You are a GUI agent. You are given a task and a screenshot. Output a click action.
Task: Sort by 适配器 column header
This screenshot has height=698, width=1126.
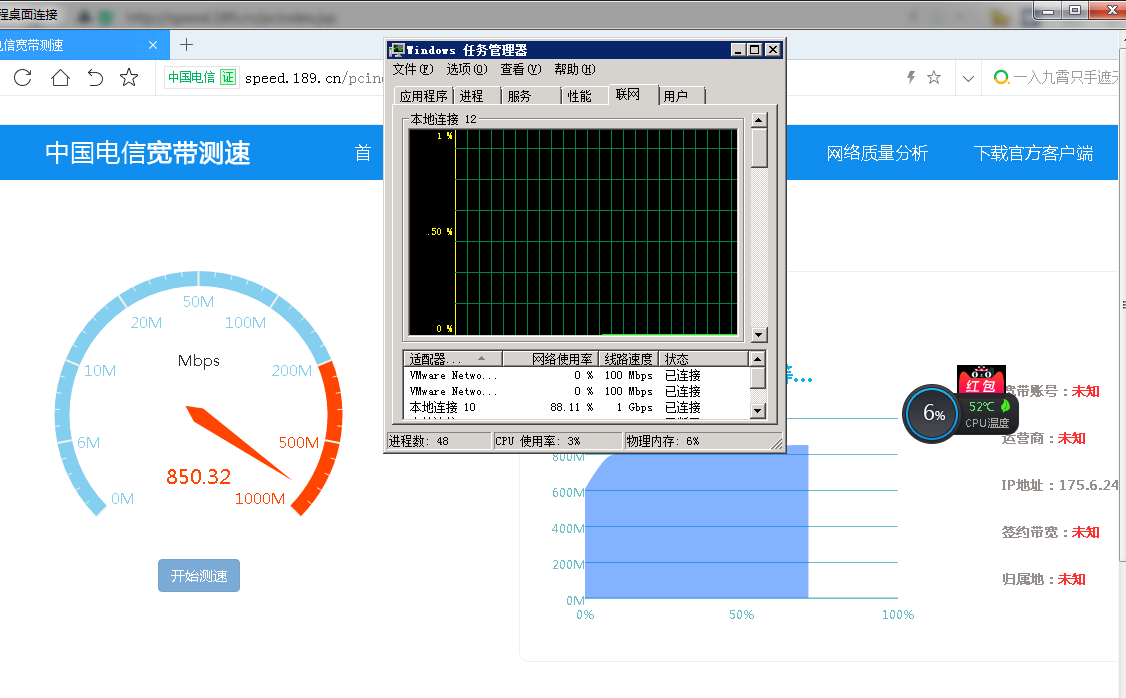tap(452, 358)
